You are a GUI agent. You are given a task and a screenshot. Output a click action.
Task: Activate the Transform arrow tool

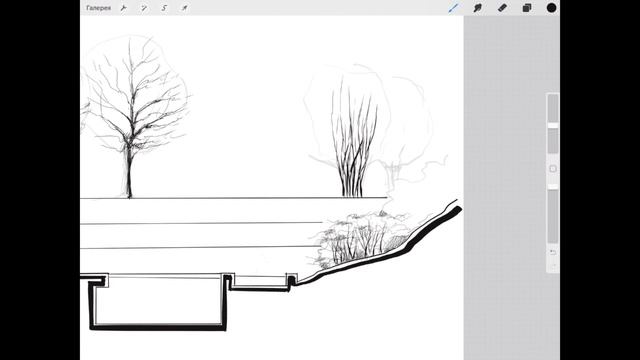tap(184, 8)
